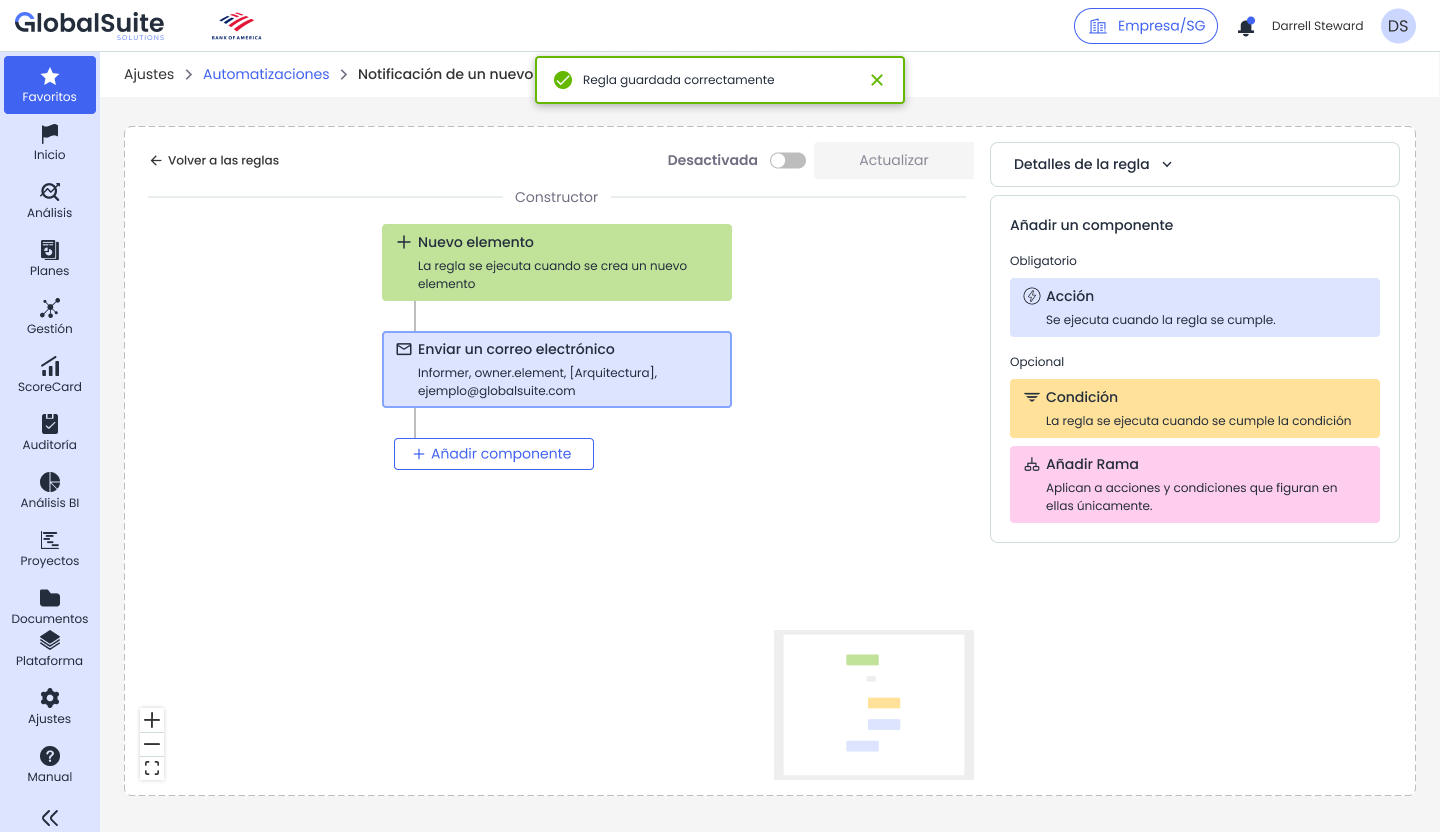Click the canvas minimap thumbnail
1440x832 pixels.
click(x=874, y=705)
